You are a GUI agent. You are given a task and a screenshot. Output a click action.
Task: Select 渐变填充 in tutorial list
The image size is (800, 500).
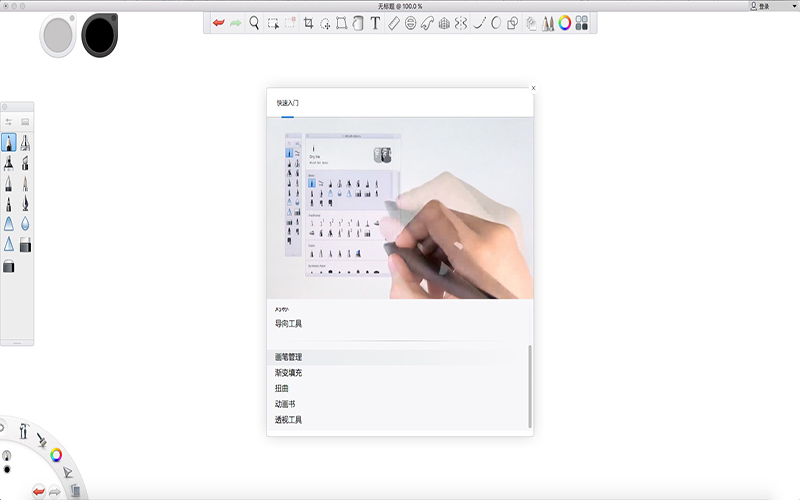pos(288,373)
